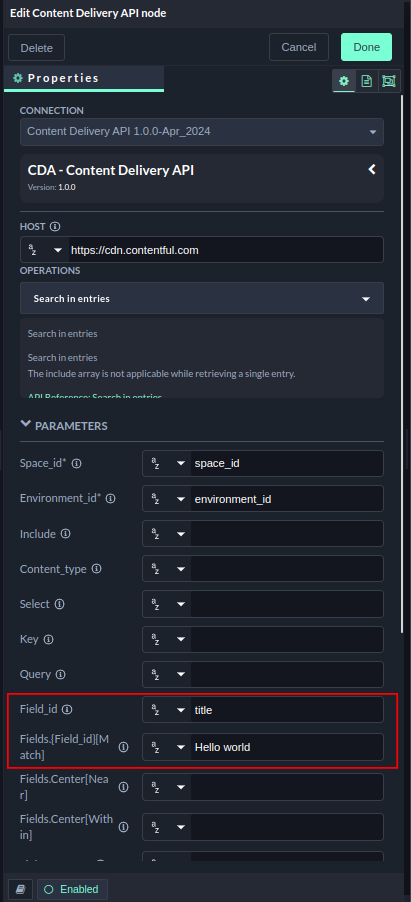Screen dimensions: 411x902
Task: Click the empty Content_type input field
Action: [x=287, y=569]
